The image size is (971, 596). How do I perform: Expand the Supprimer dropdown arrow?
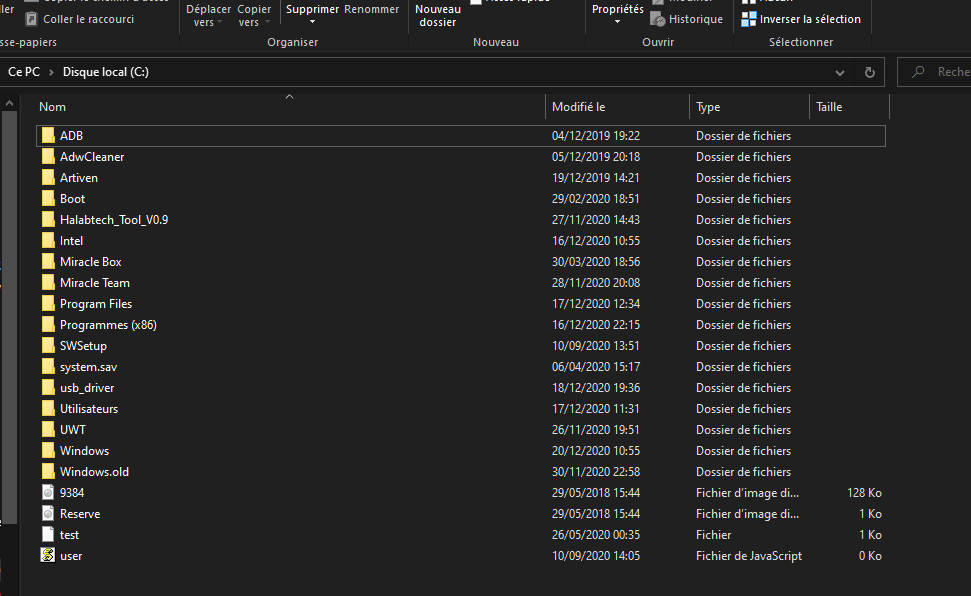pos(312,22)
